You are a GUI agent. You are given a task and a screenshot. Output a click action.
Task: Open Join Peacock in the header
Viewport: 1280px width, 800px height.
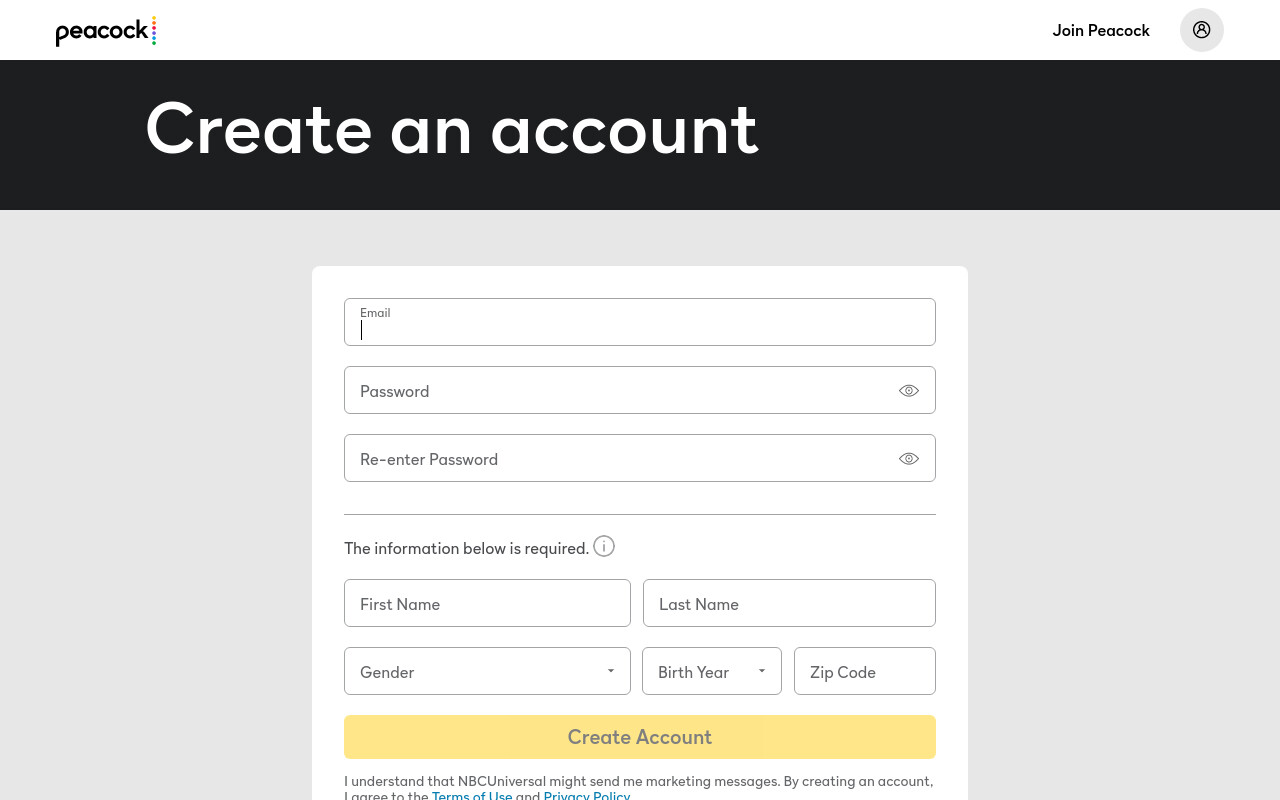(x=1101, y=30)
